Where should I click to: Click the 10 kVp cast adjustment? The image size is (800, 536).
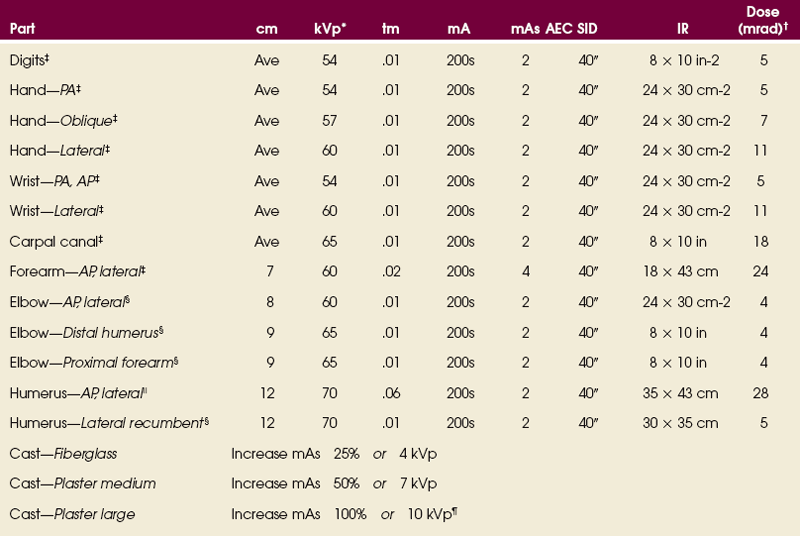pos(431,514)
